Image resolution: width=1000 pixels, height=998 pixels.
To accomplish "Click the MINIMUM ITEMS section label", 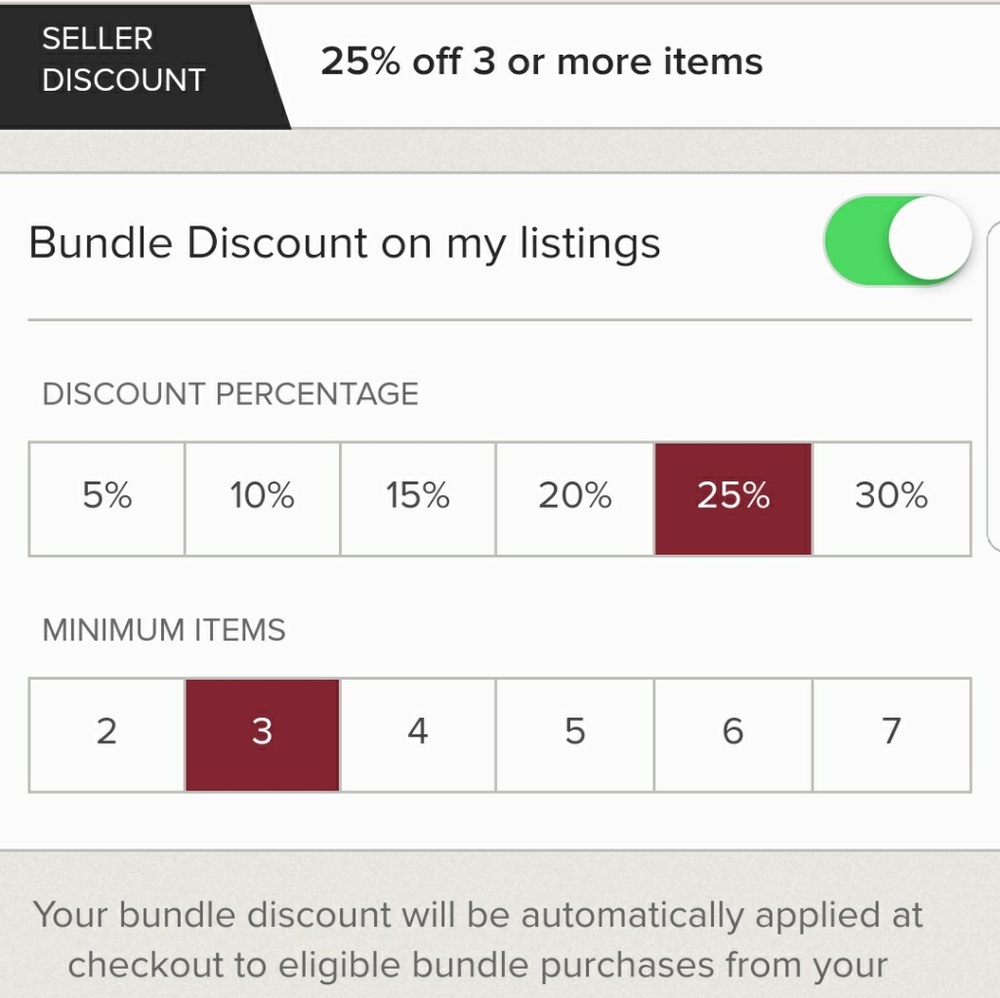I will point(162,630).
